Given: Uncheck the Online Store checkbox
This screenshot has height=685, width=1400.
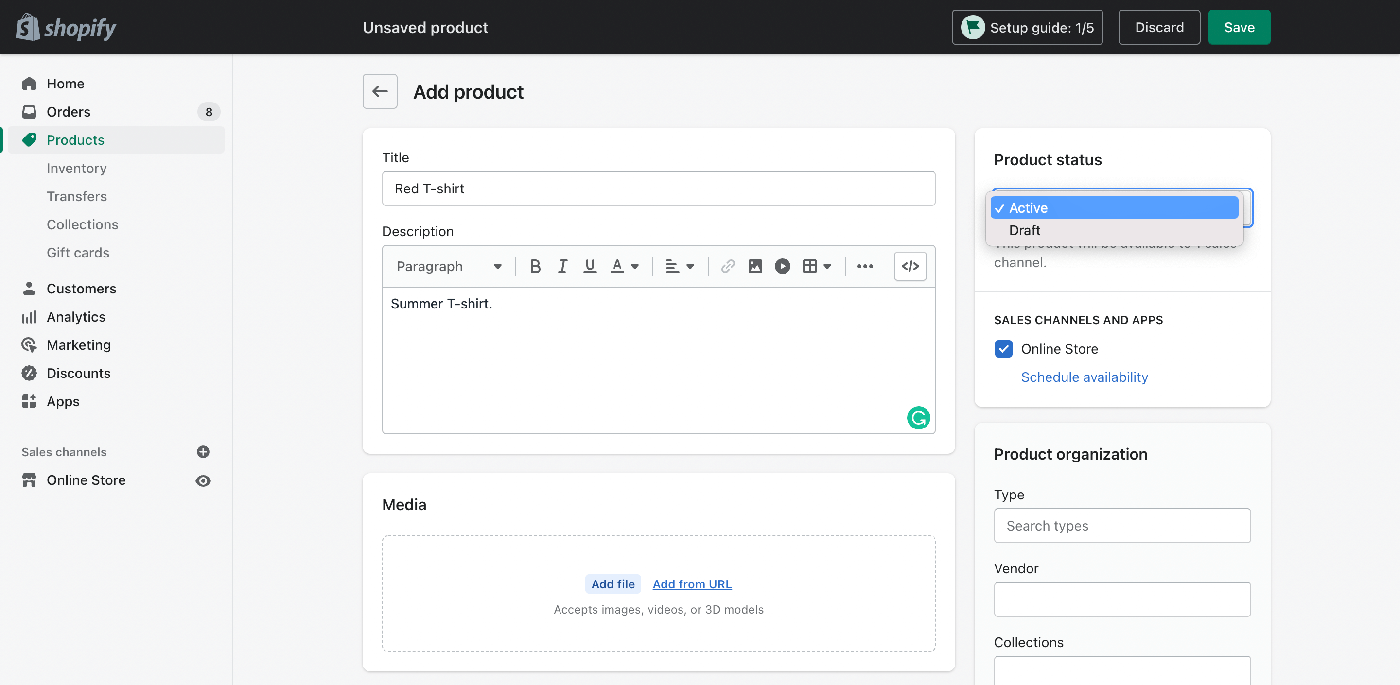Looking at the screenshot, I should coord(1004,349).
